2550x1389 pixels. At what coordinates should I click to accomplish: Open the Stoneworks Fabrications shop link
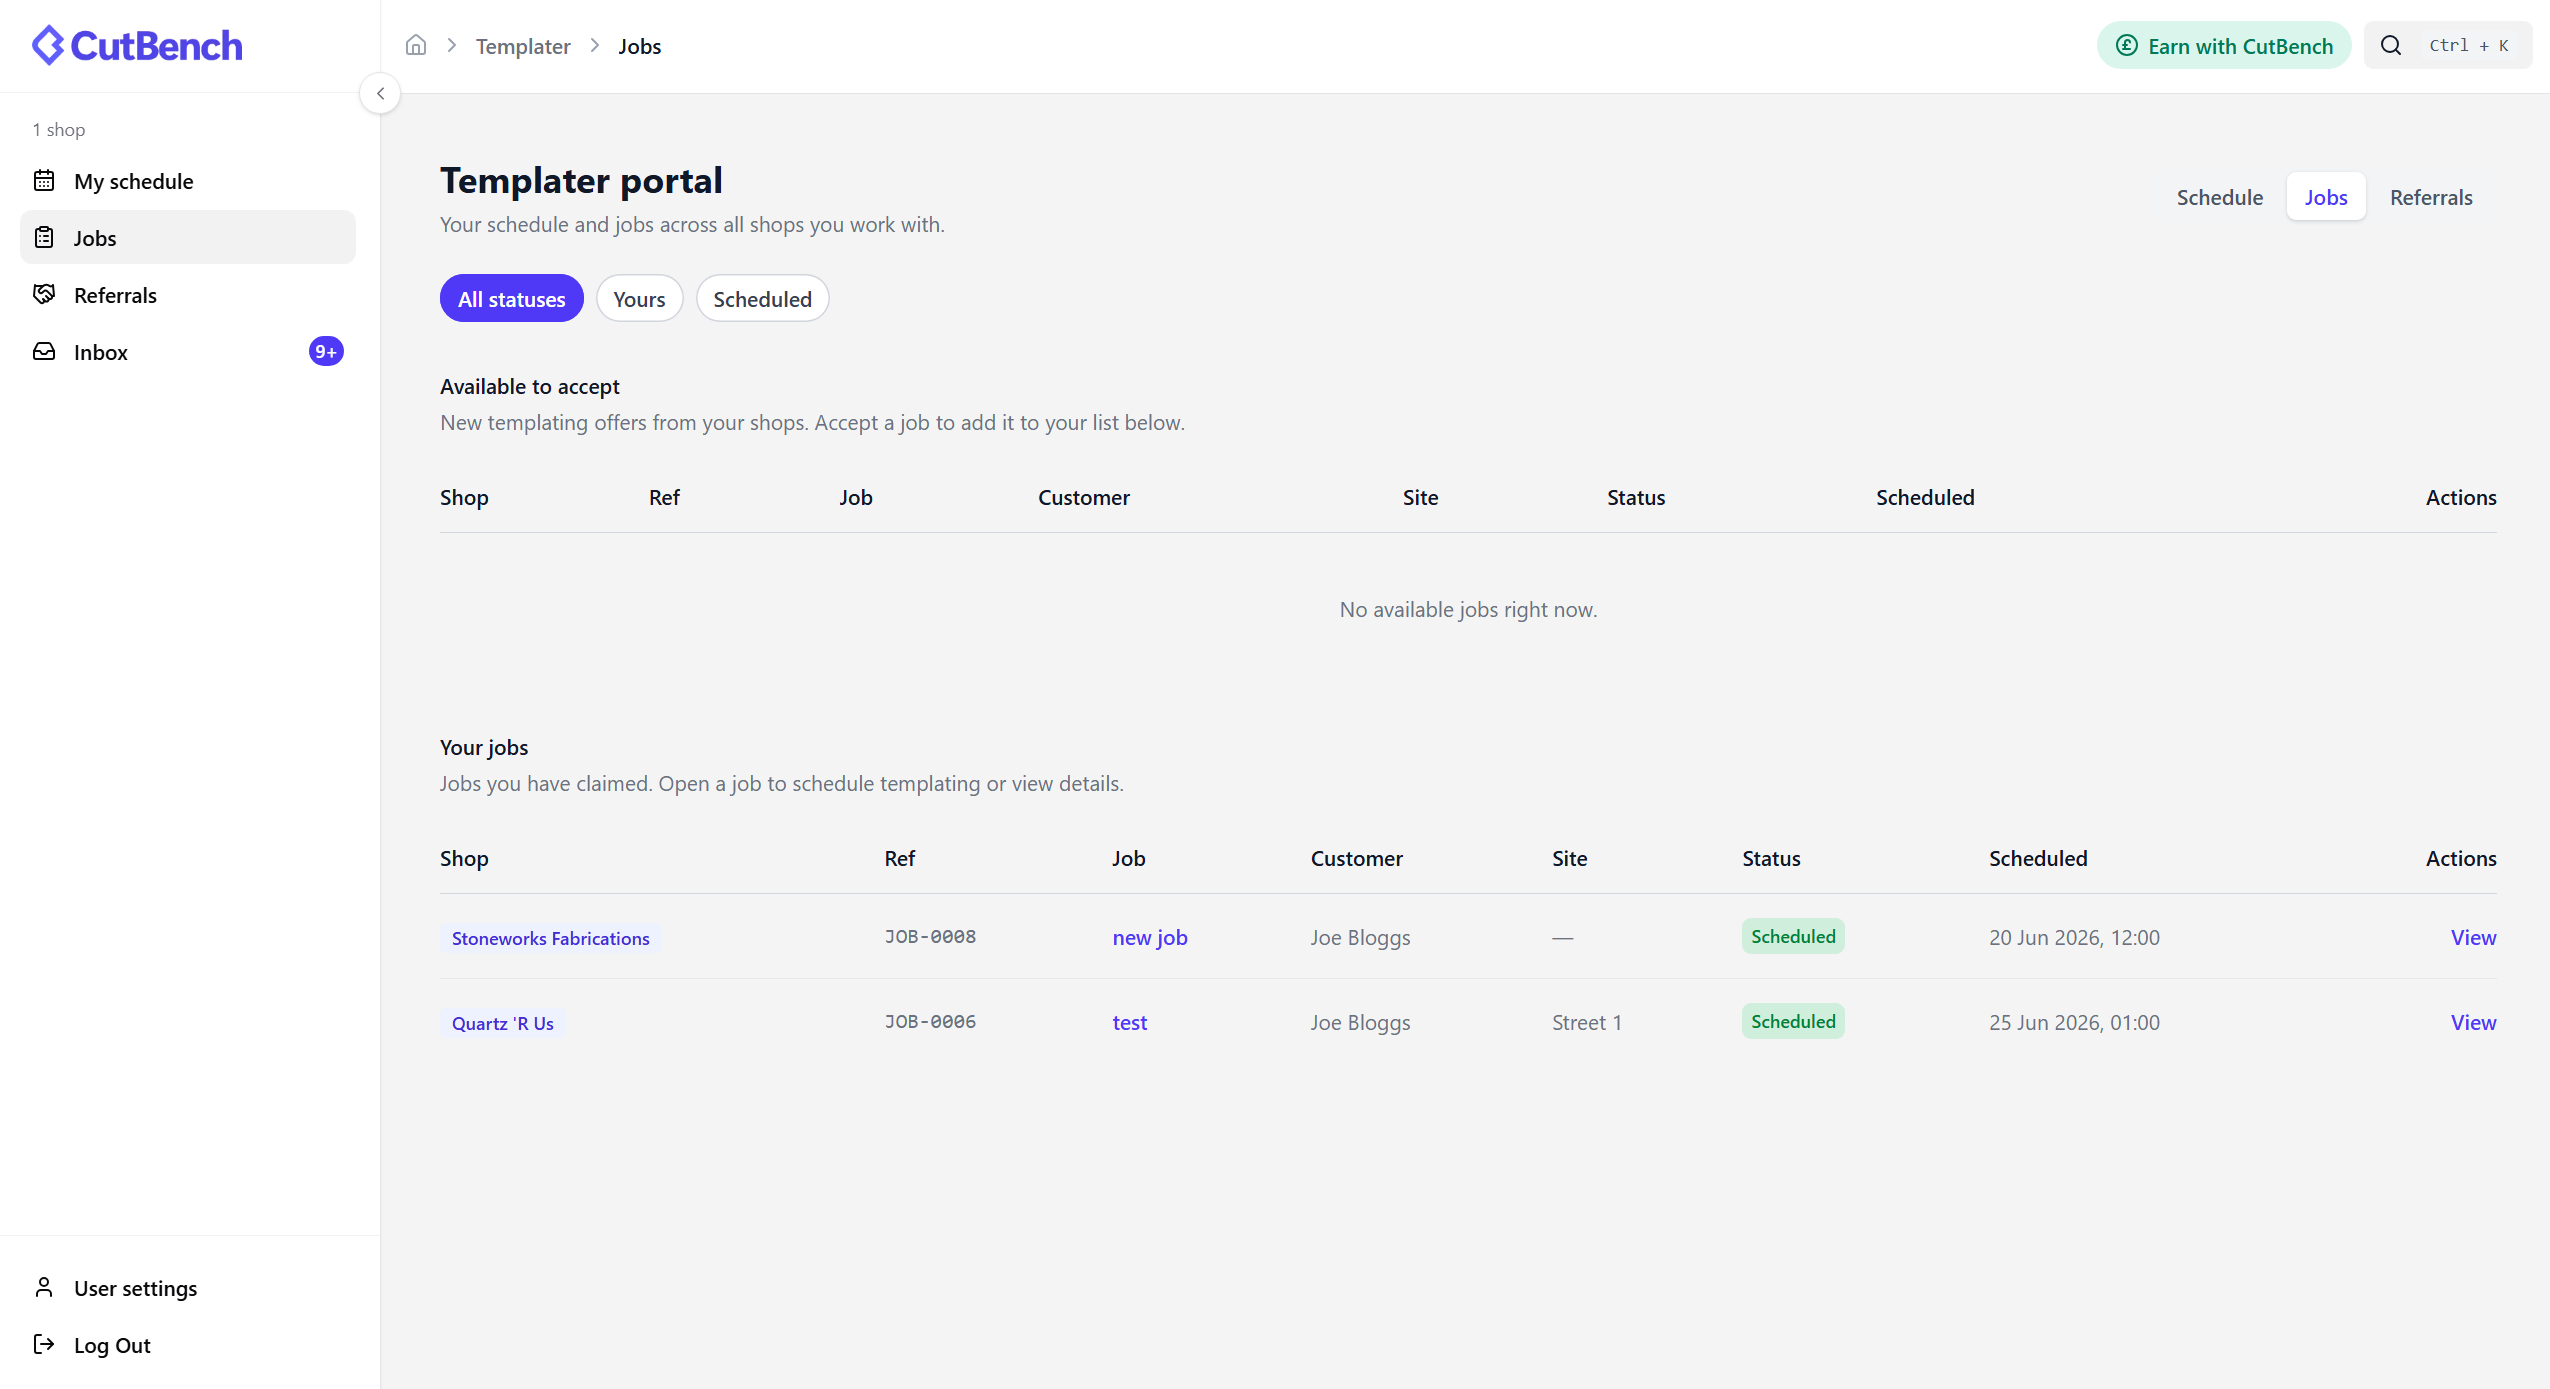(x=550, y=938)
